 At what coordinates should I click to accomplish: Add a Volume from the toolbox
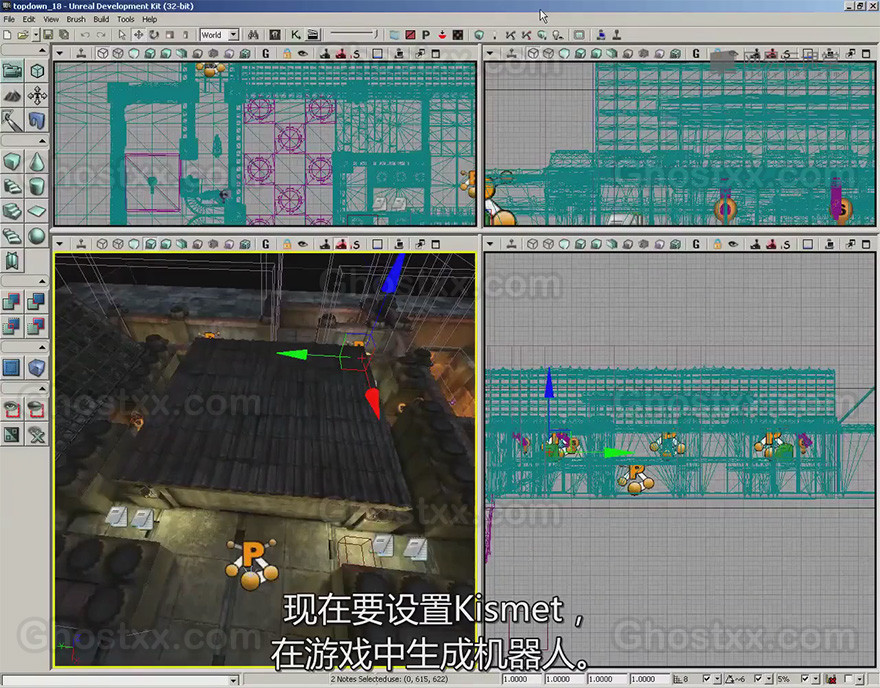pyautogui.click(x=37, y=368)
